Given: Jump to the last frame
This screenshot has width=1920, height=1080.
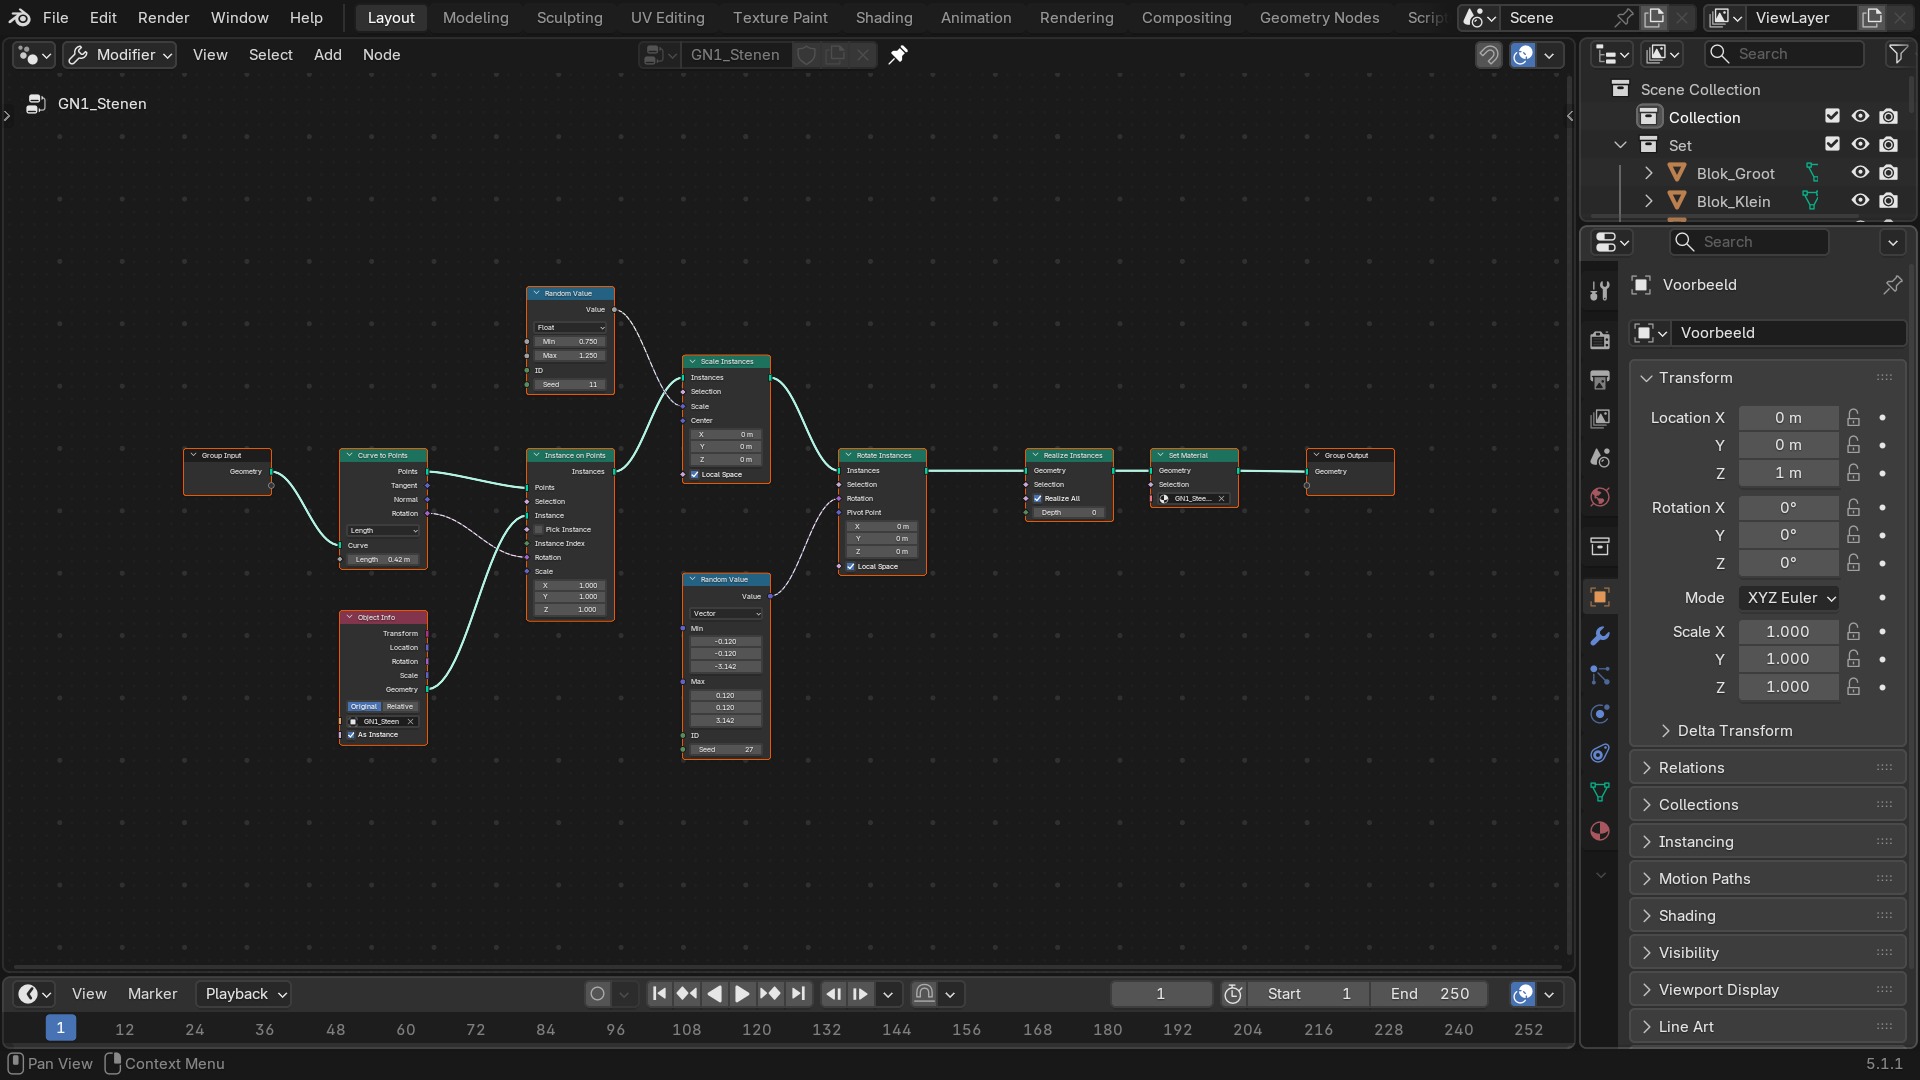Looking at the screenshot, I should click(x=798, y=994).
